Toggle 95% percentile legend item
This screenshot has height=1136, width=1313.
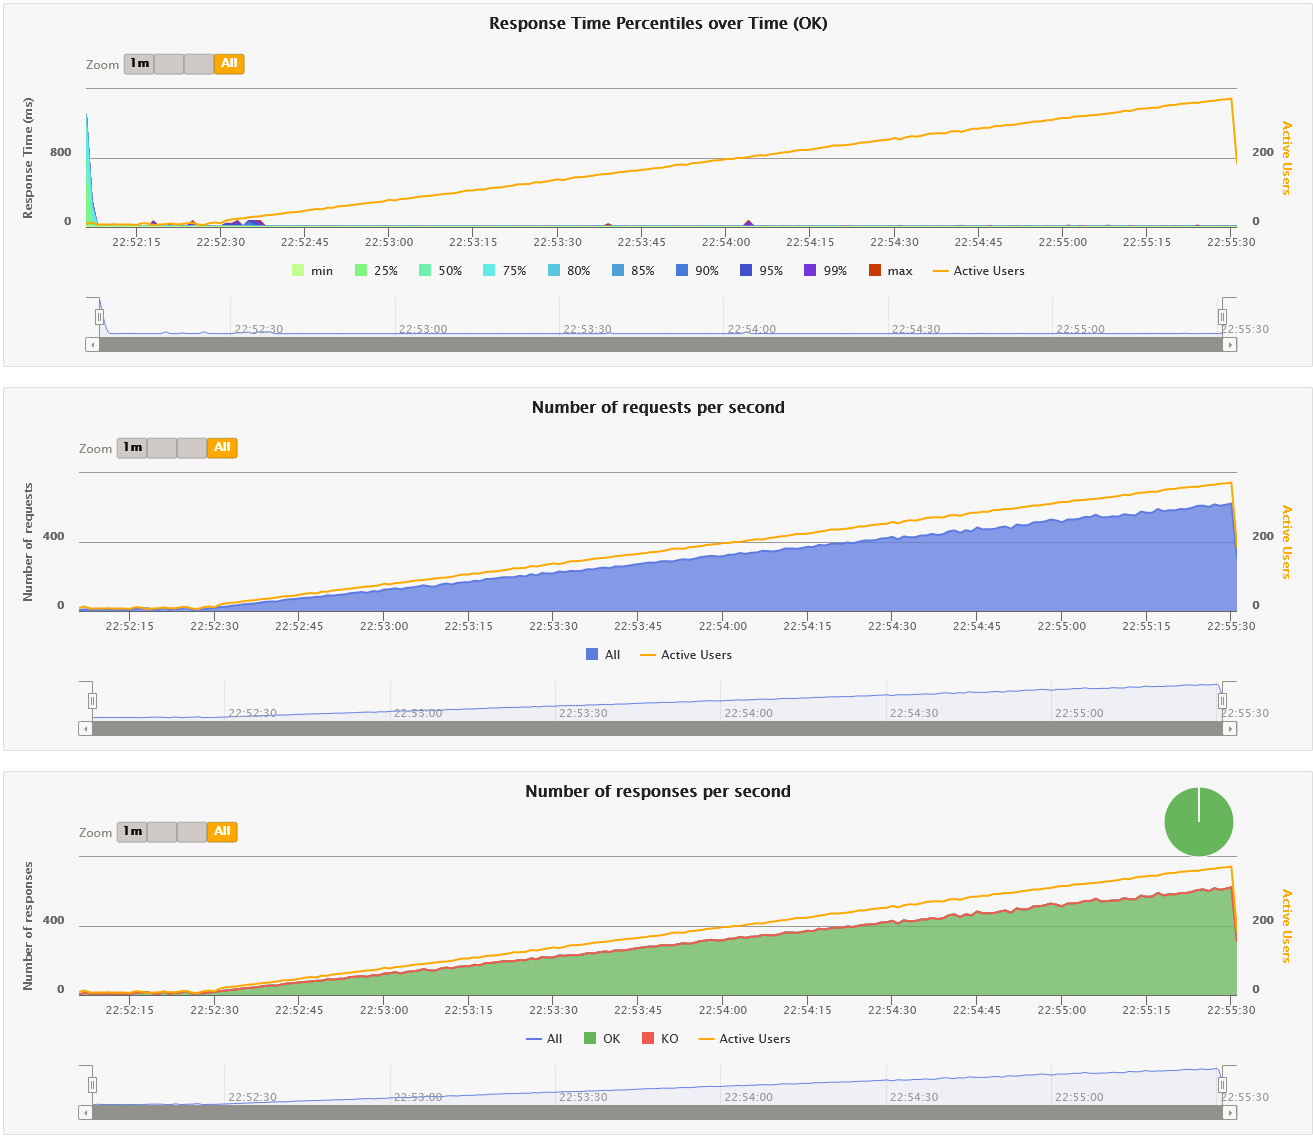pyautogui.click(x=761, y=271)
